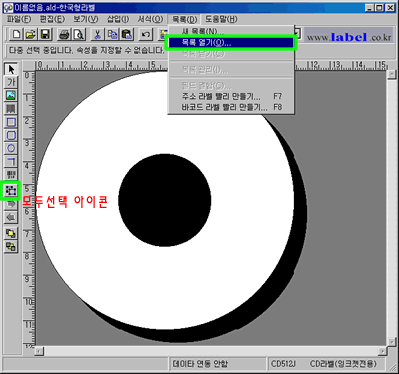The height and width of the screenshot is (374, 399).
Task: Click the select-all icon in left toolbar
Action: point(11,190)
